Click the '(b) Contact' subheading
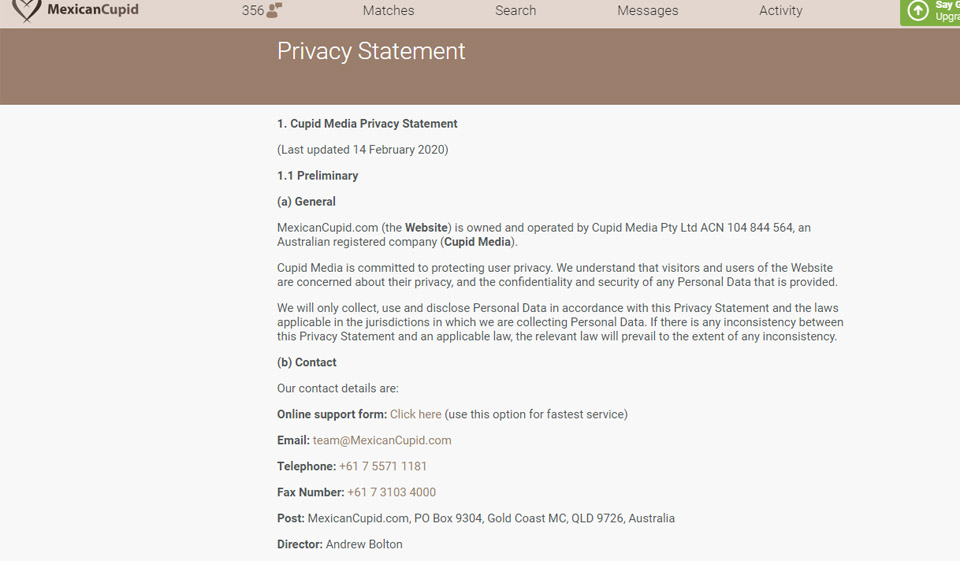Image resolution: width=960 pixels, height=561 pixels. point(306,362)
